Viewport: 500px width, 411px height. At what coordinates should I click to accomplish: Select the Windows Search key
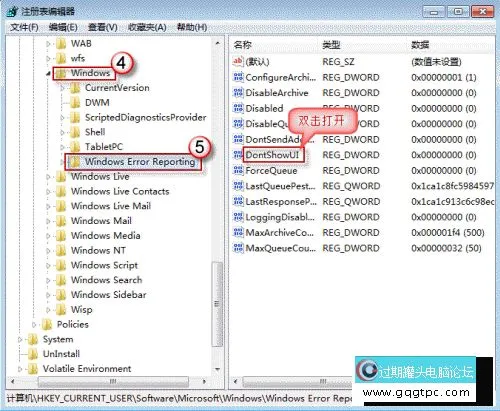(107, 280)
